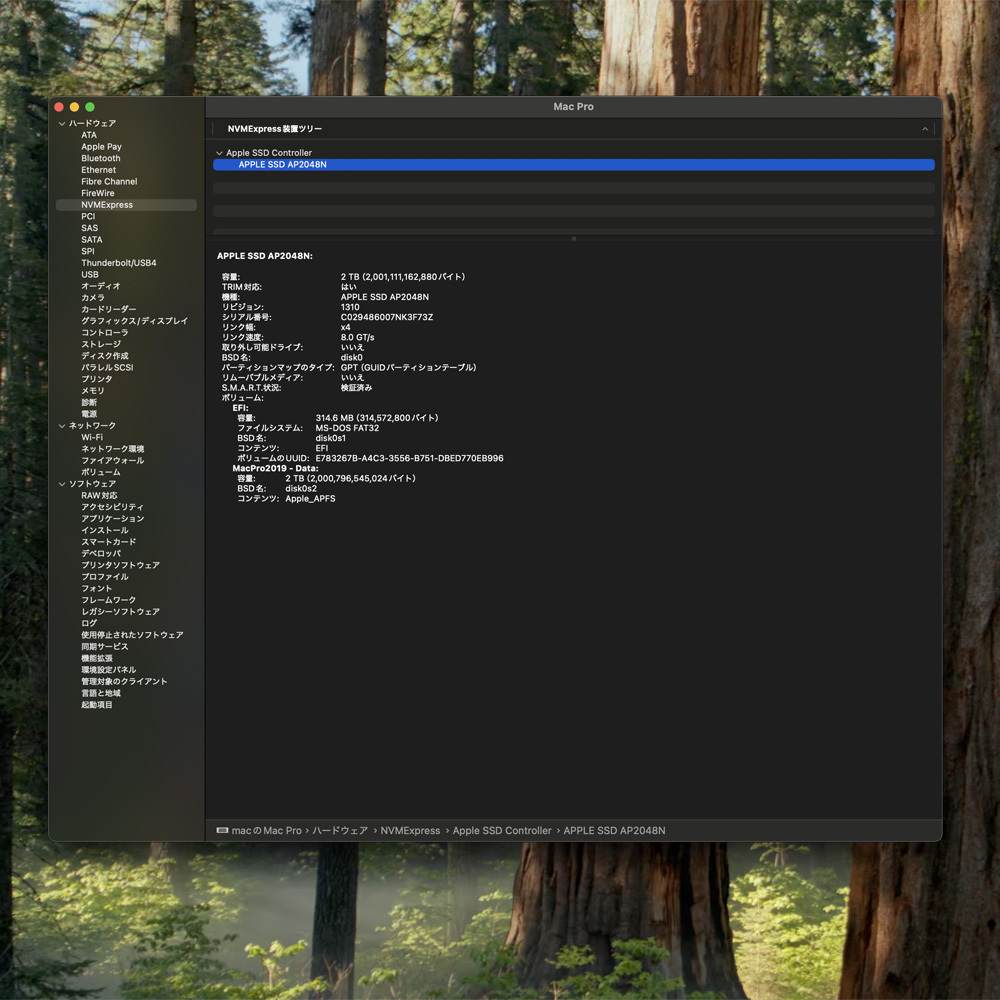Select the APPLE SSD AP2048N device row
This screenshot has width=1000, height=1000.
pyautogui.click(x=573, y=165)
